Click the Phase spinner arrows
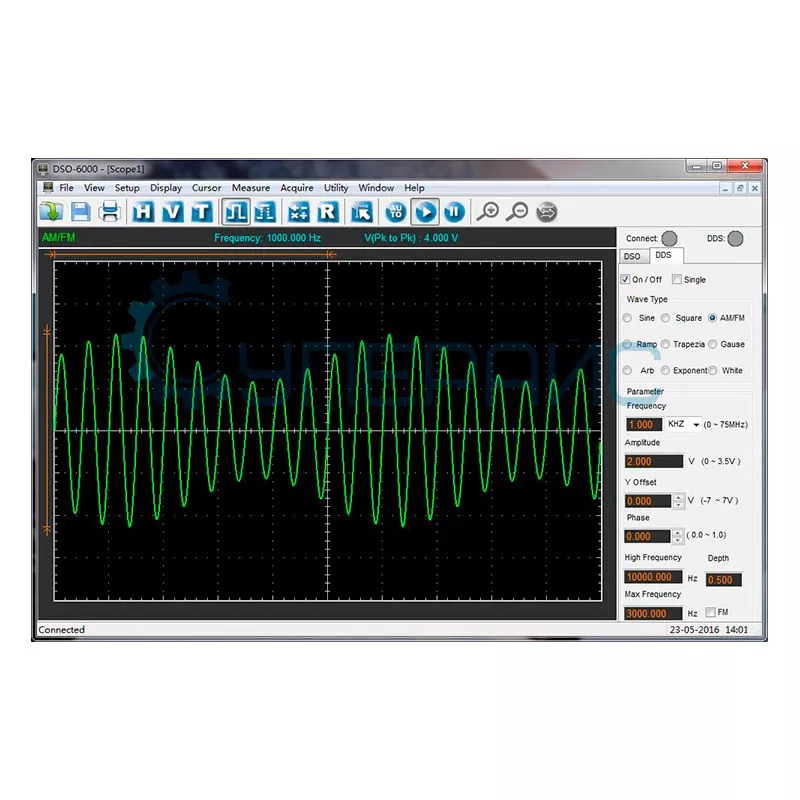The image size is (800, 800). pyautogui.click(x=678, y=536)
